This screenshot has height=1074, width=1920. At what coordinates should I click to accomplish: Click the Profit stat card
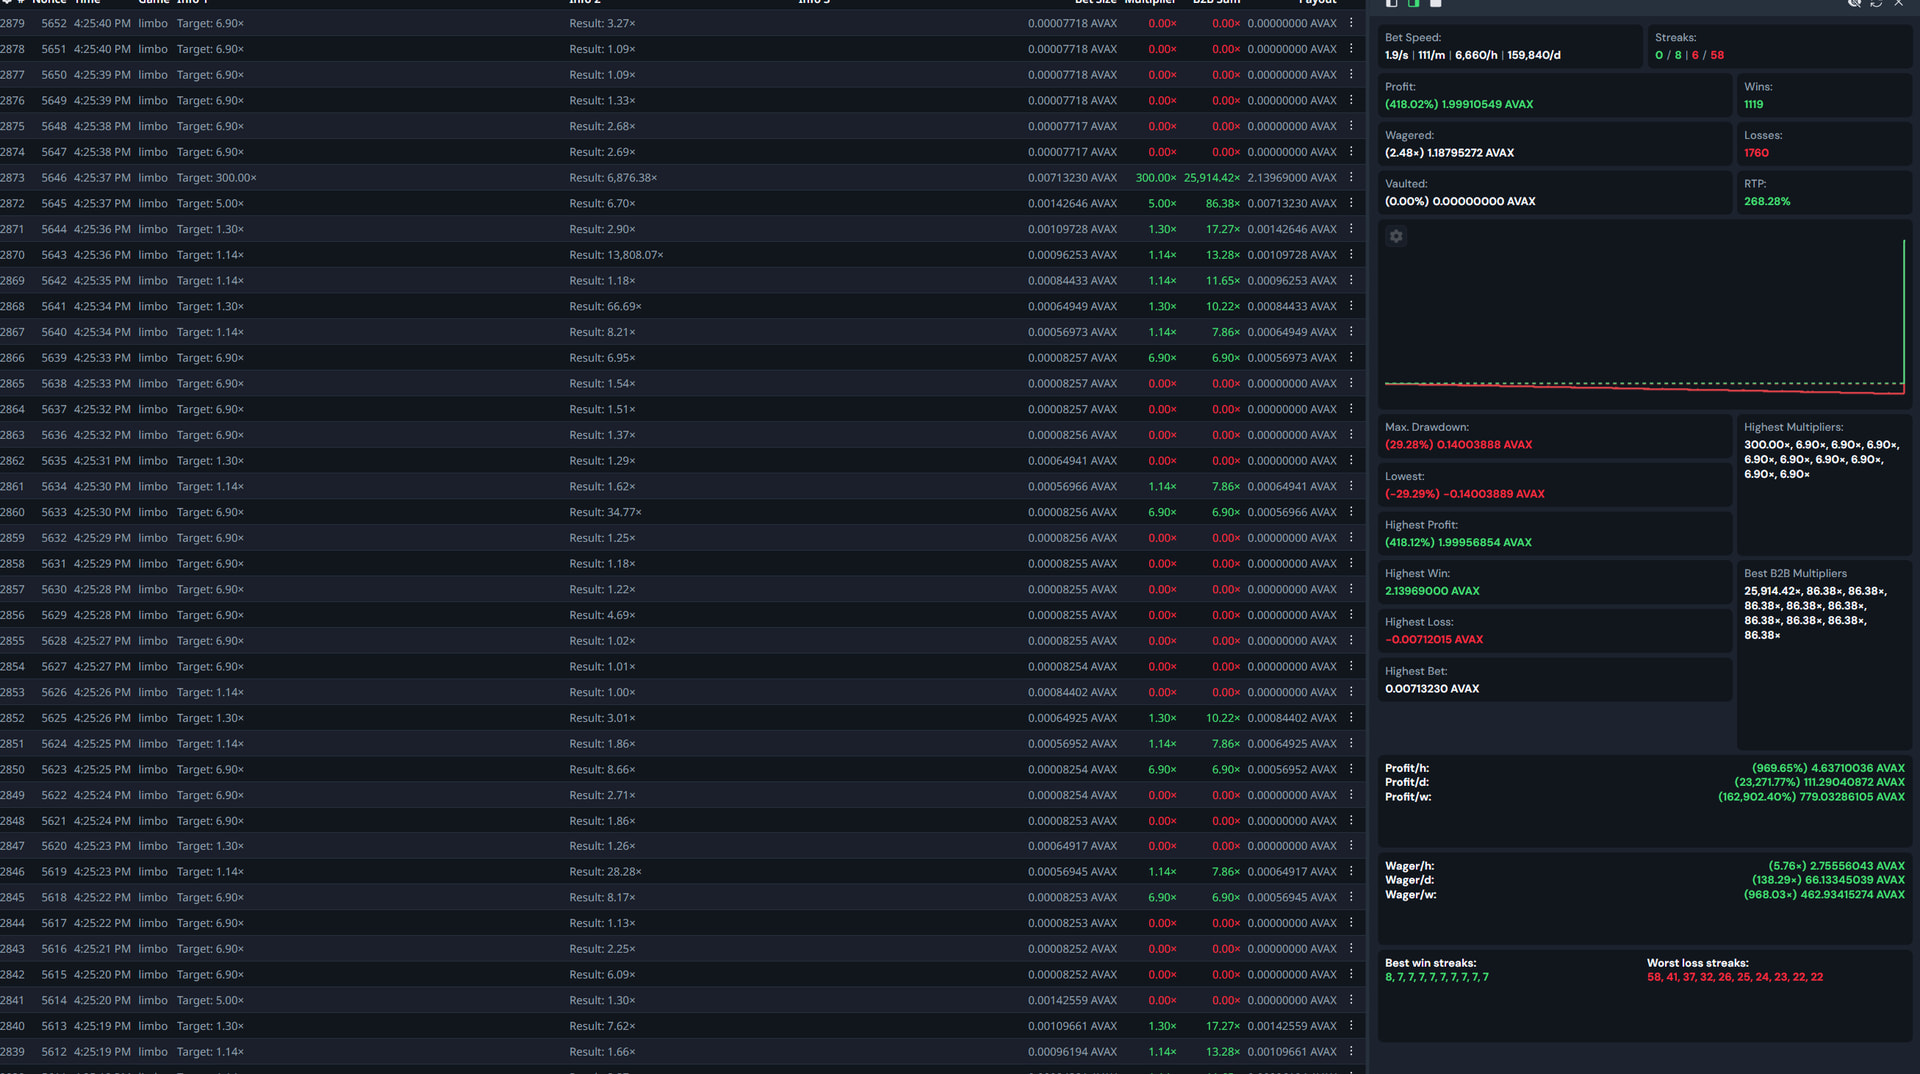point(1554,96)
